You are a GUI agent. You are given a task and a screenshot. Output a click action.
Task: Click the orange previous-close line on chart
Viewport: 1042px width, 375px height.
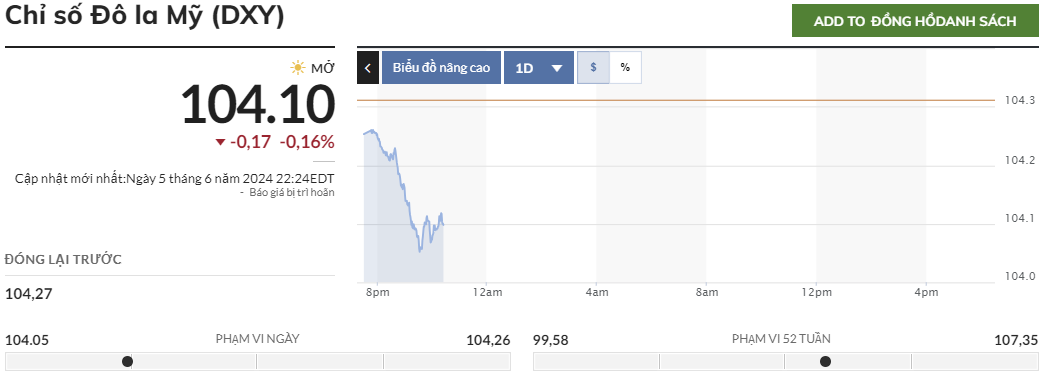pos(676,100)
